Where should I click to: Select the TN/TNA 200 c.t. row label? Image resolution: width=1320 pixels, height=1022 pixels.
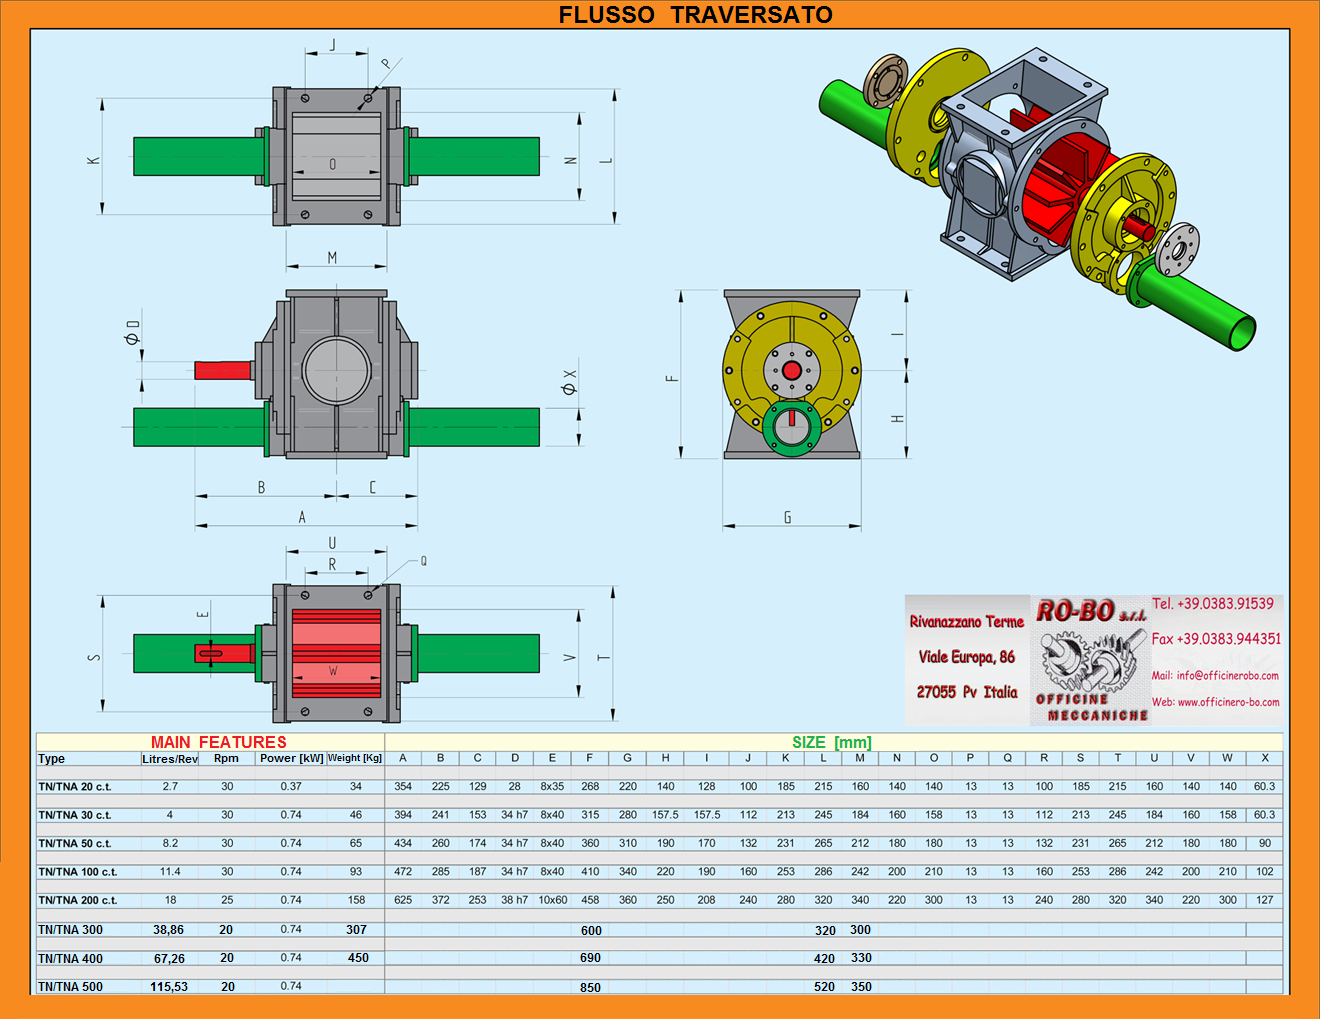pyautogui.click(x=77, y=901)
